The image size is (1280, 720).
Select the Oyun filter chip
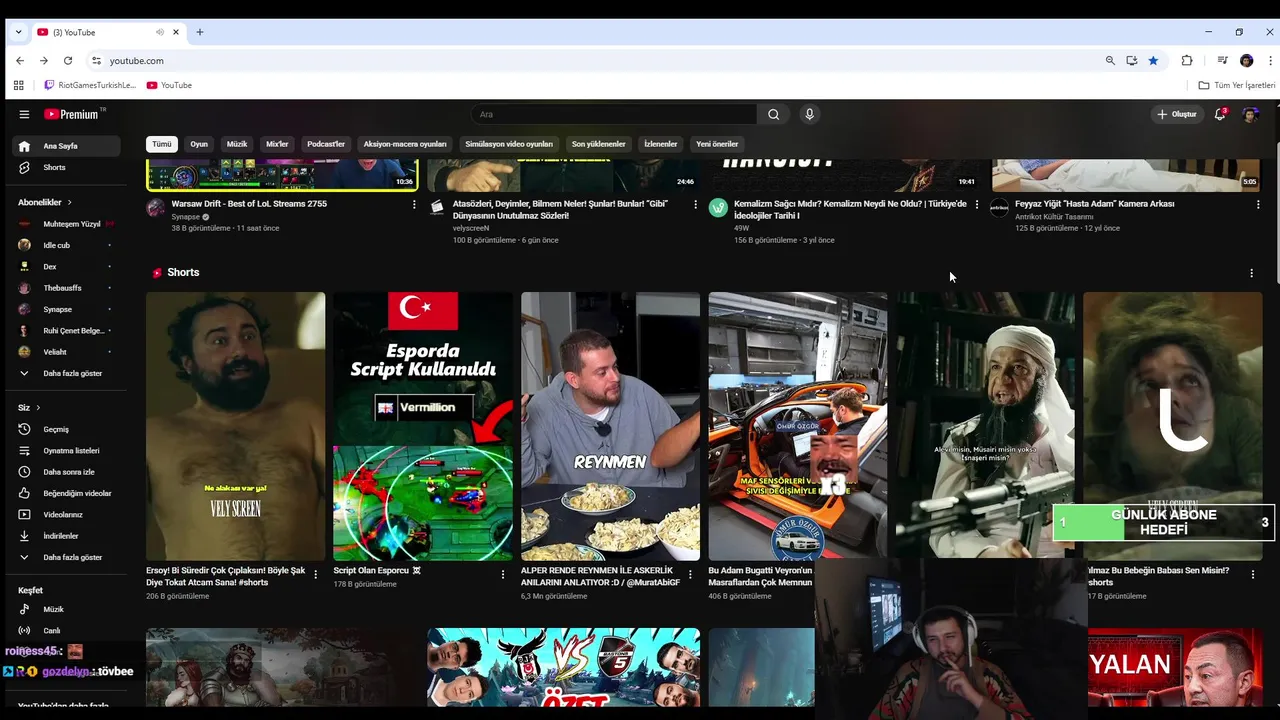pyautogui.click(x=199, y=144)
